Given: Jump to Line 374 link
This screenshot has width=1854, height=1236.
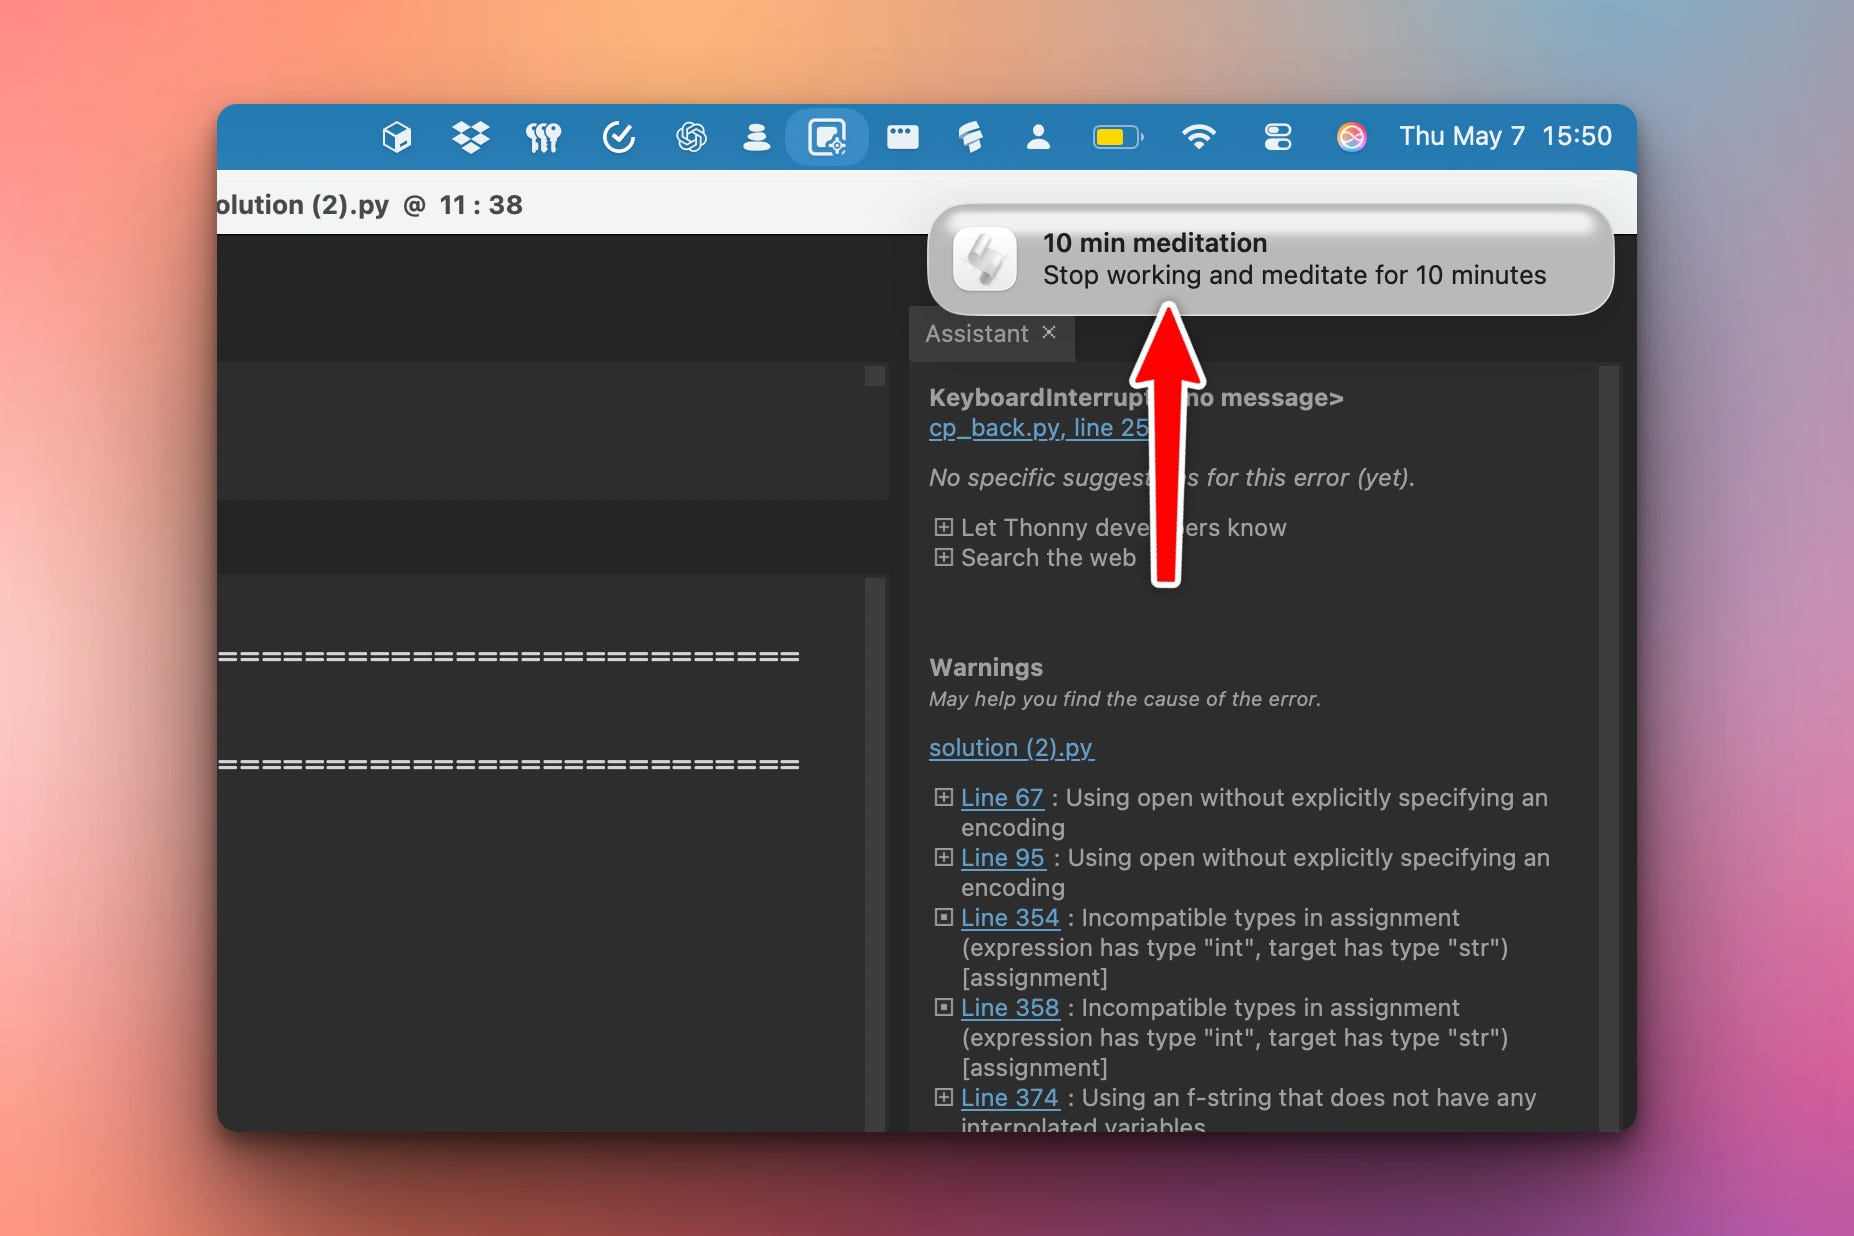Looking at the screenshot, I should (1010, 1098).
